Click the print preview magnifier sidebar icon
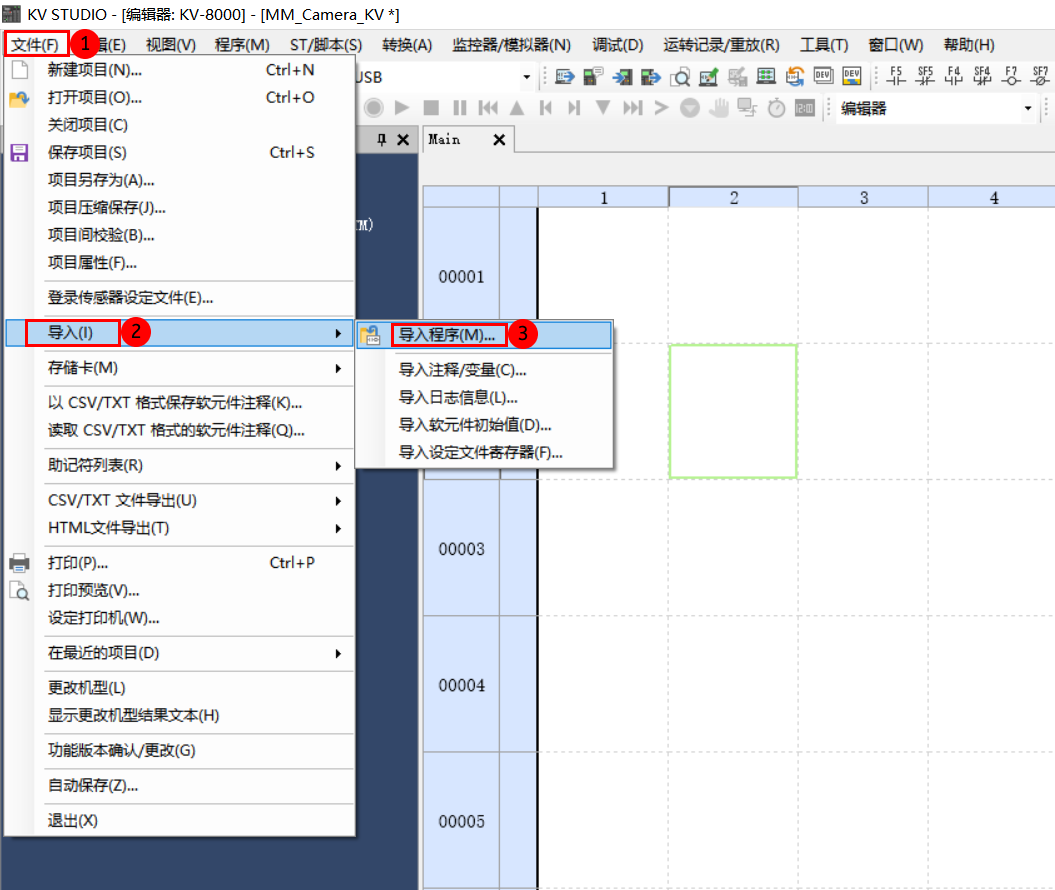 18,589
